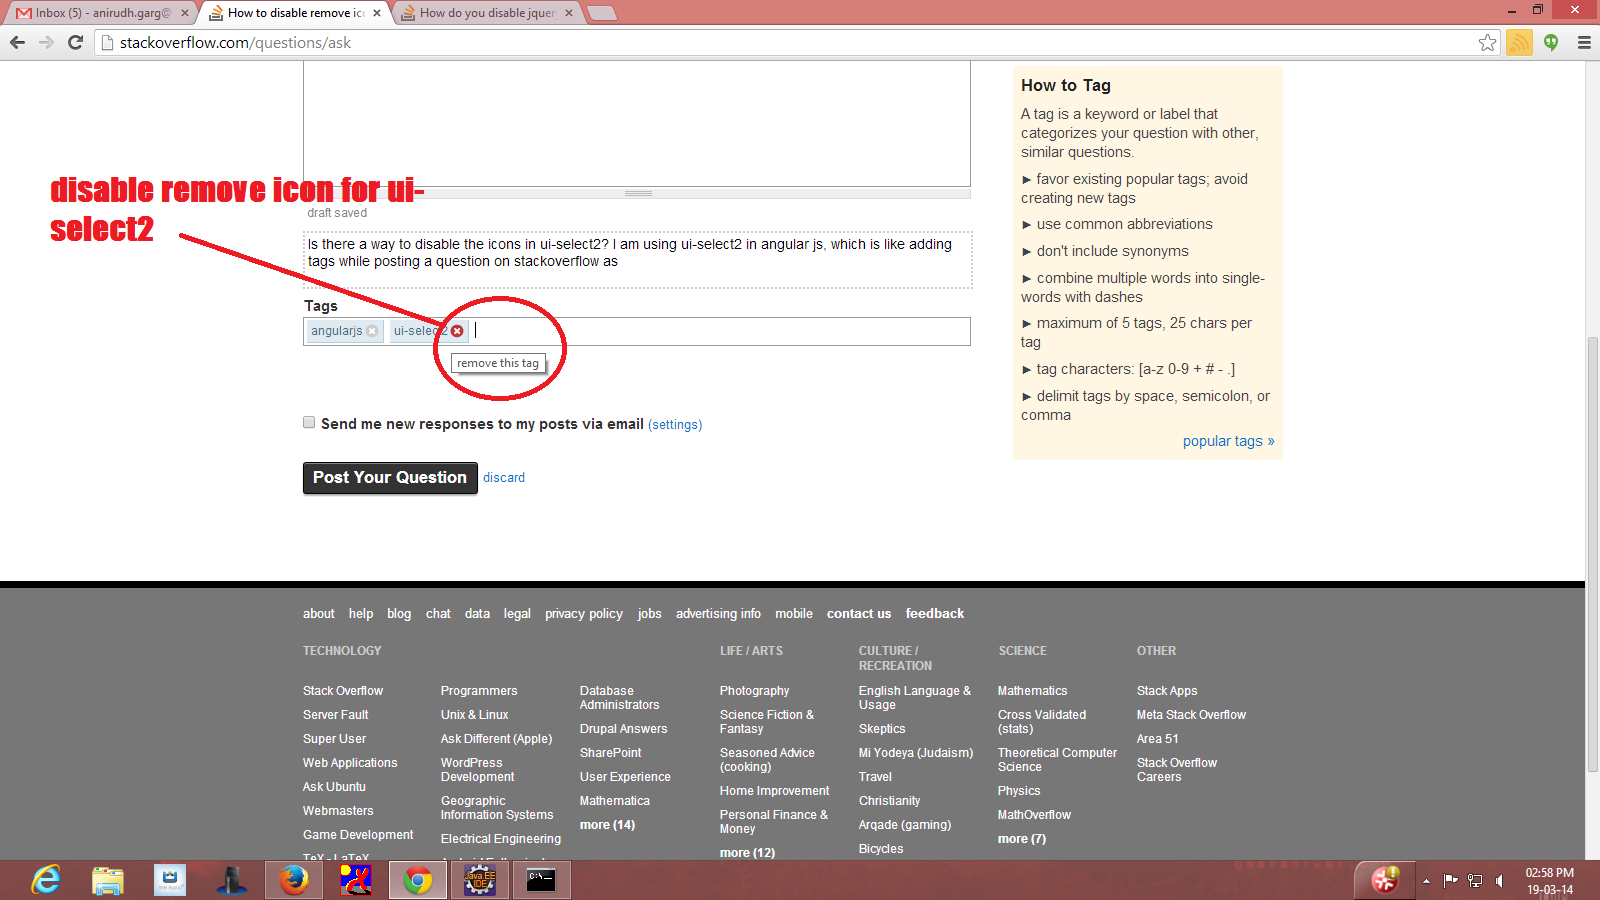The height and width of the screenshot is (900, 1600).
Task: Open the footer 'blog' link
Action: 399,614
